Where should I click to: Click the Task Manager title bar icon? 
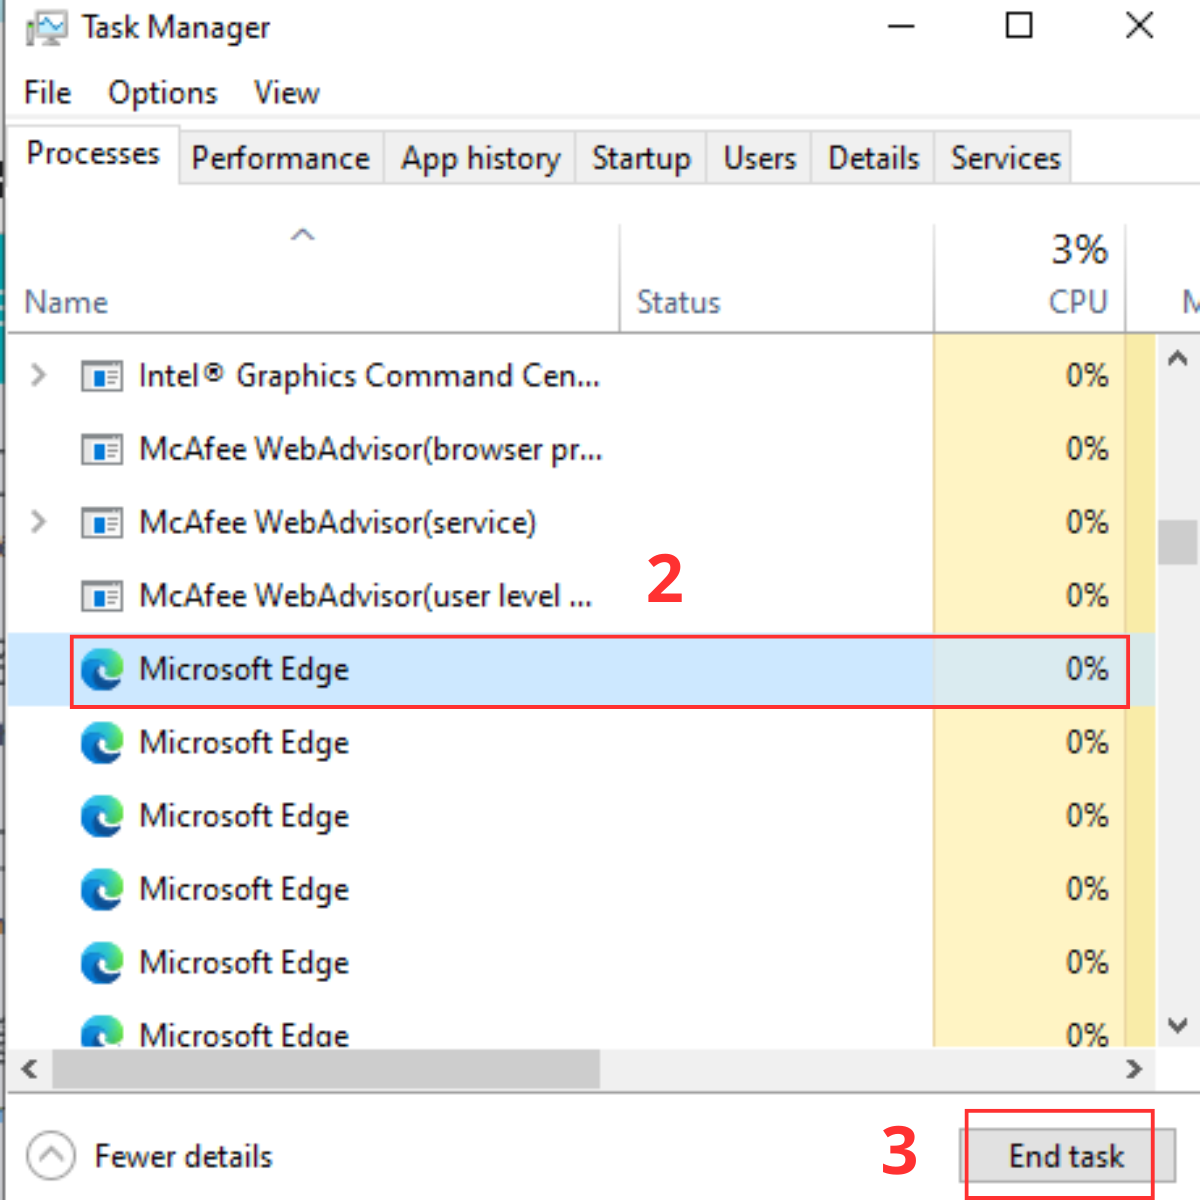pyautogui.click(x=47, y=28)
